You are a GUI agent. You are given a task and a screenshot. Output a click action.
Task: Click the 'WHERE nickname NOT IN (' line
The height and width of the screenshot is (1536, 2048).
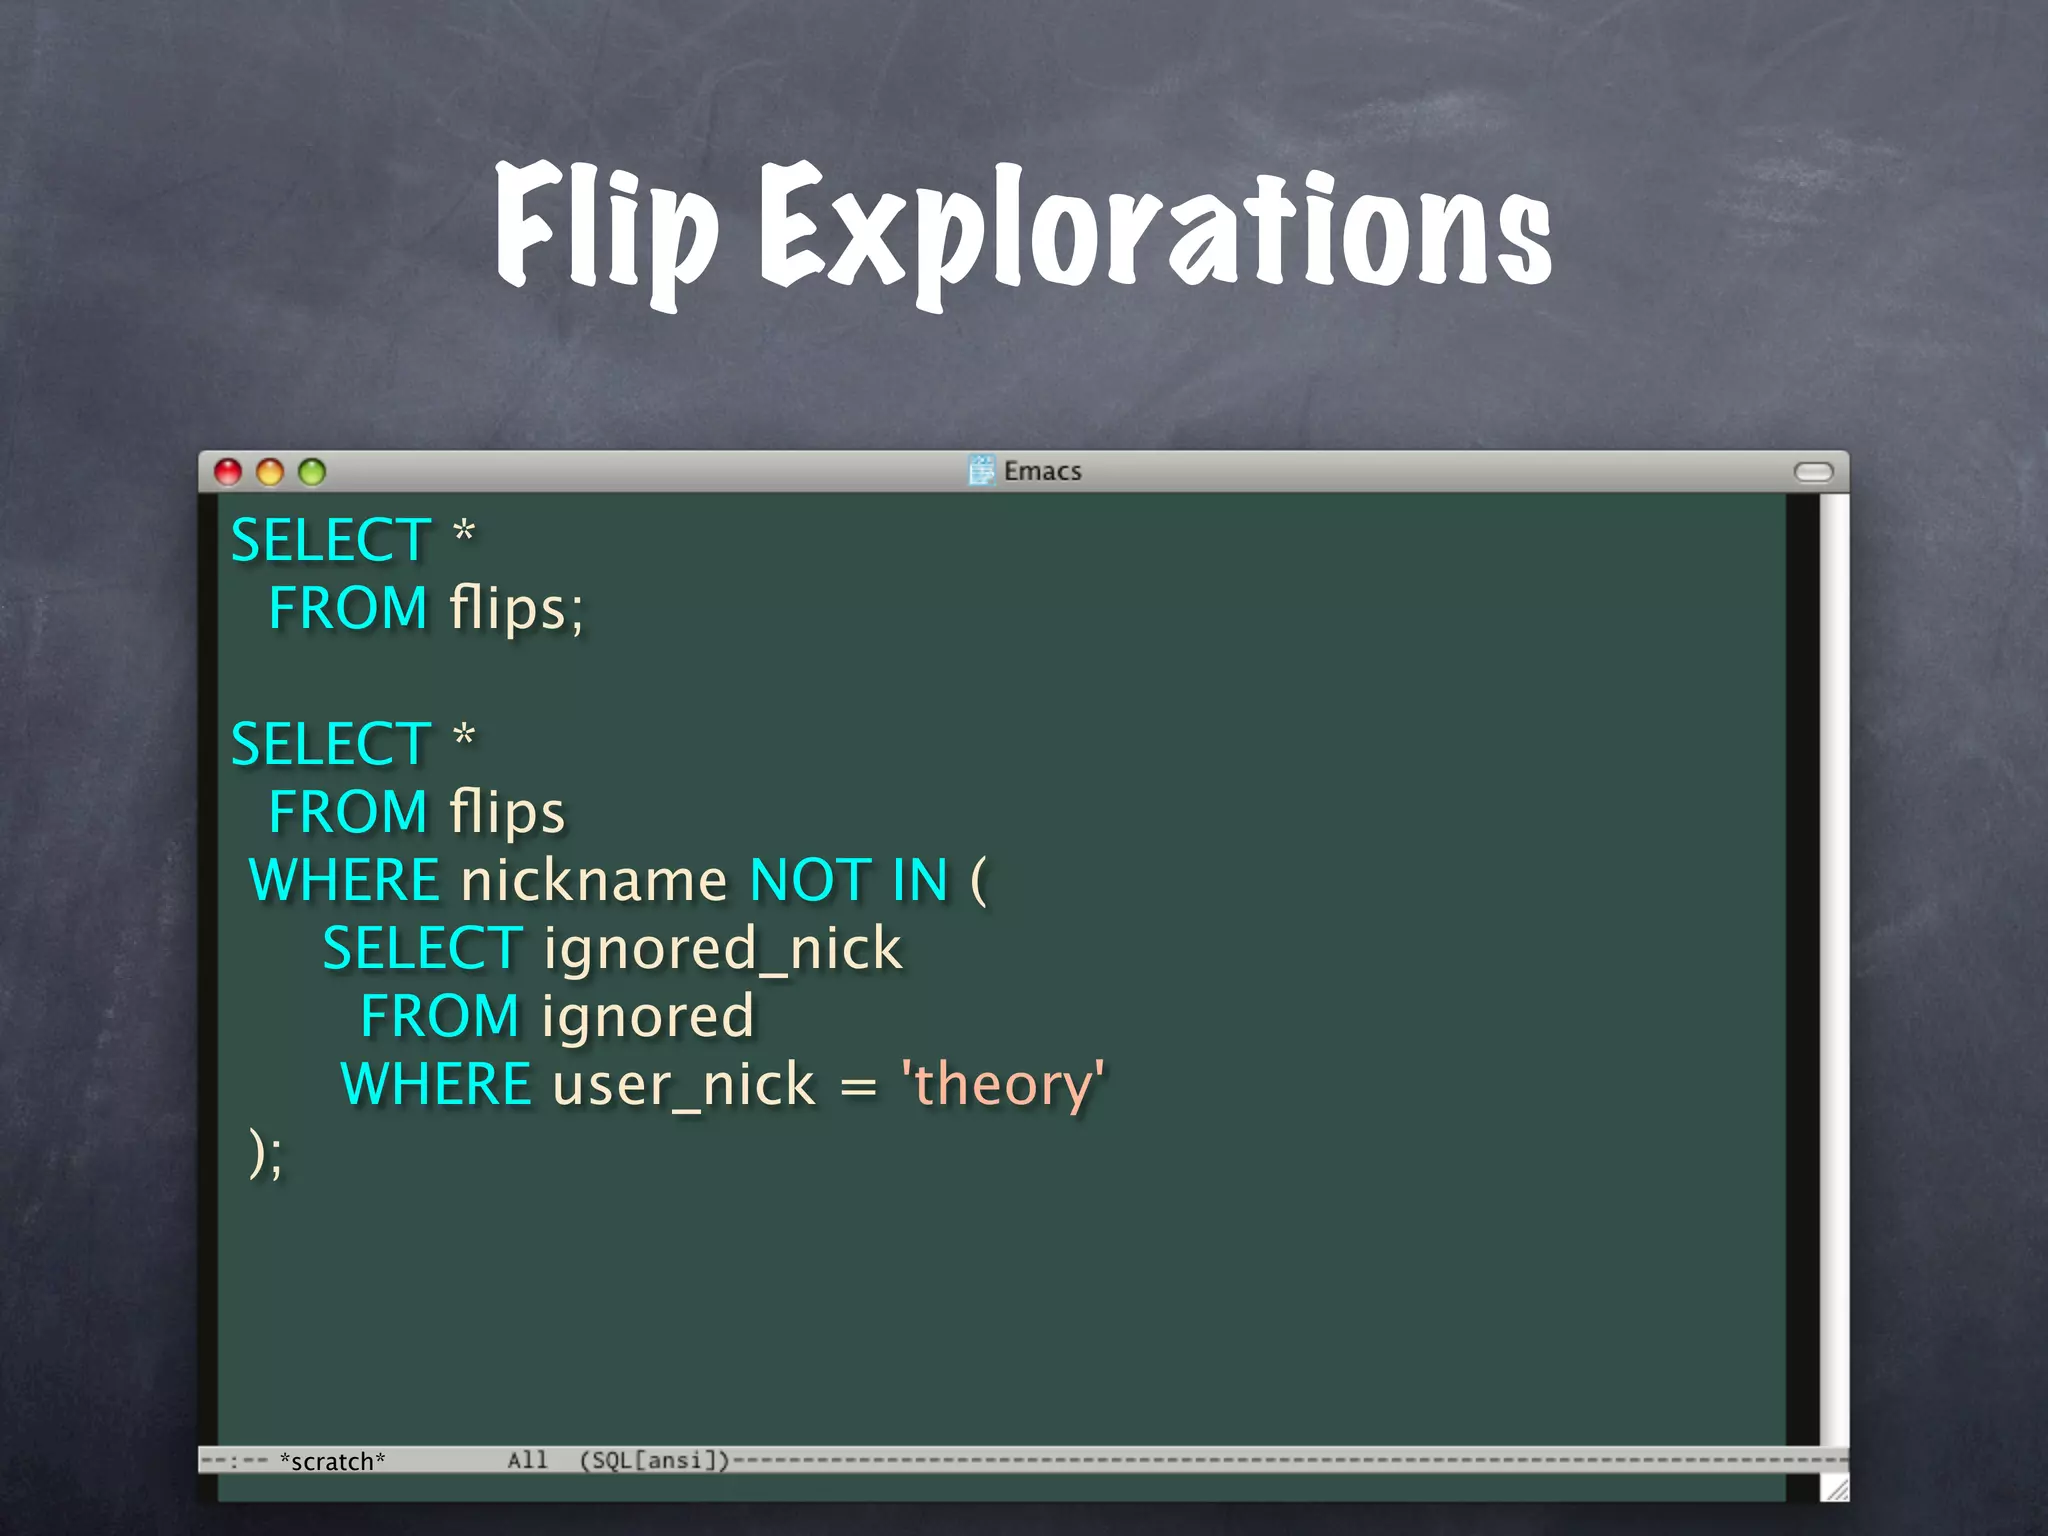(x=618, y=880)
